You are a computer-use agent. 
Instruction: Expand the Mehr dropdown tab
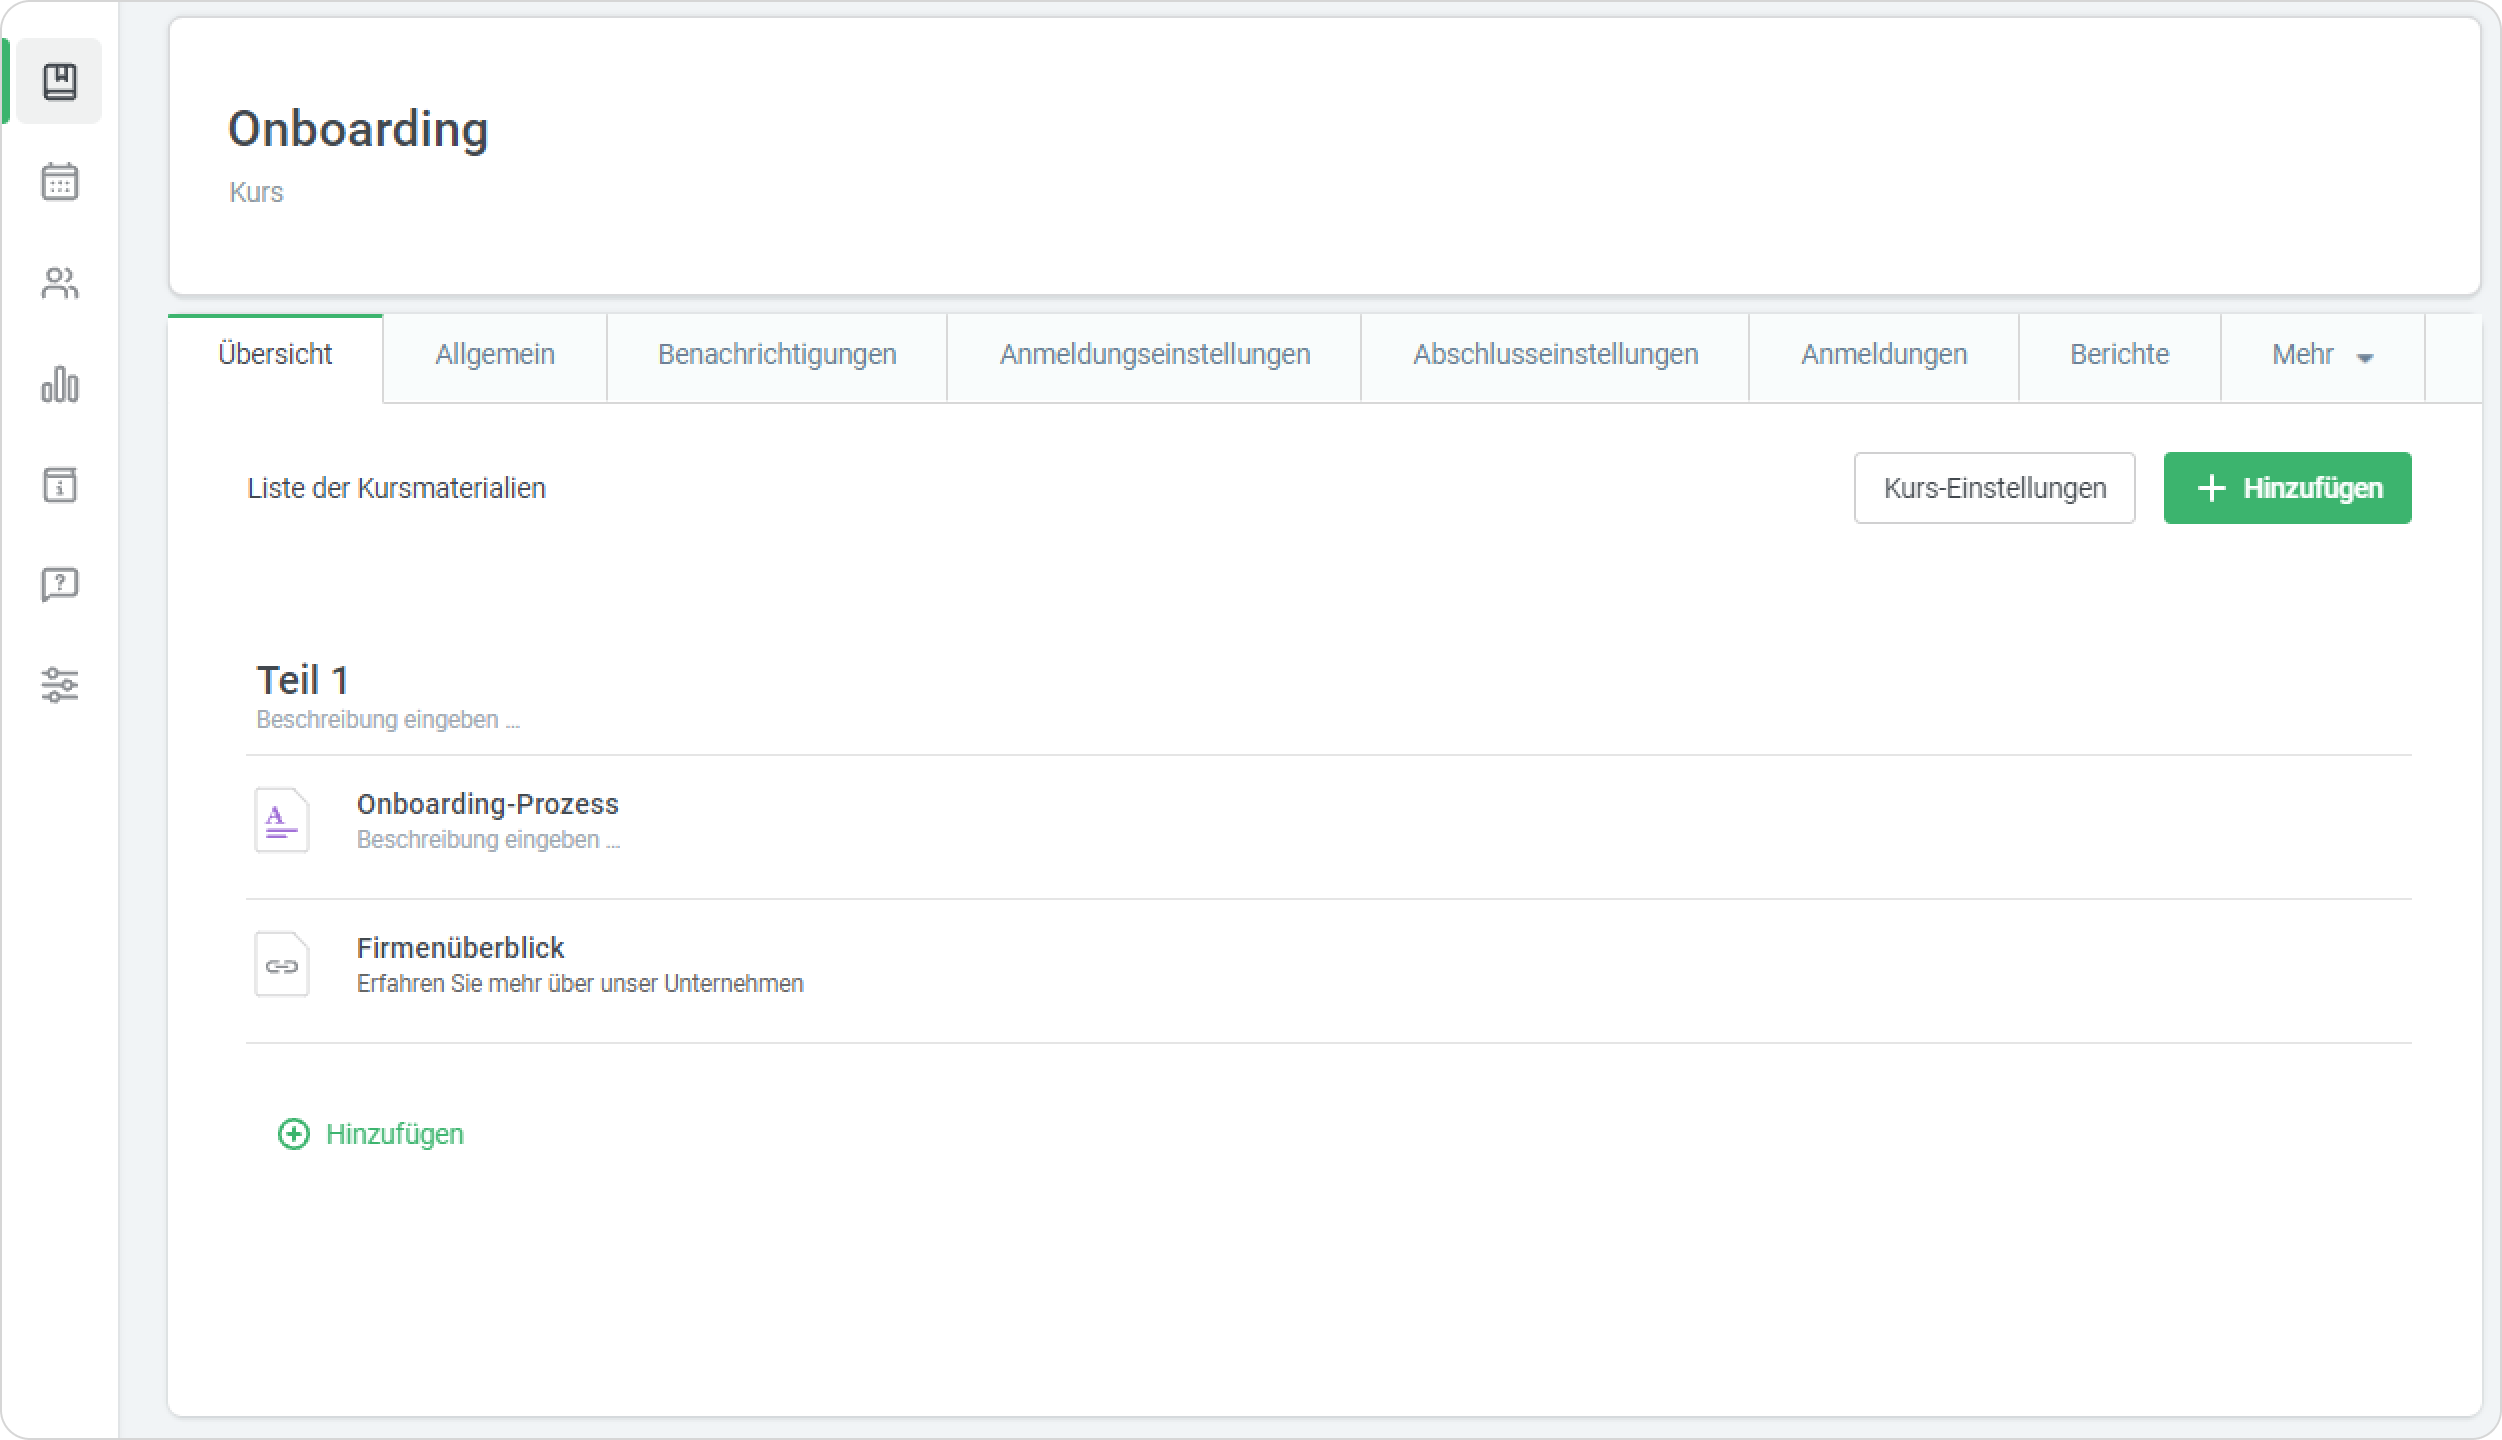click(x=2322, y=356)
